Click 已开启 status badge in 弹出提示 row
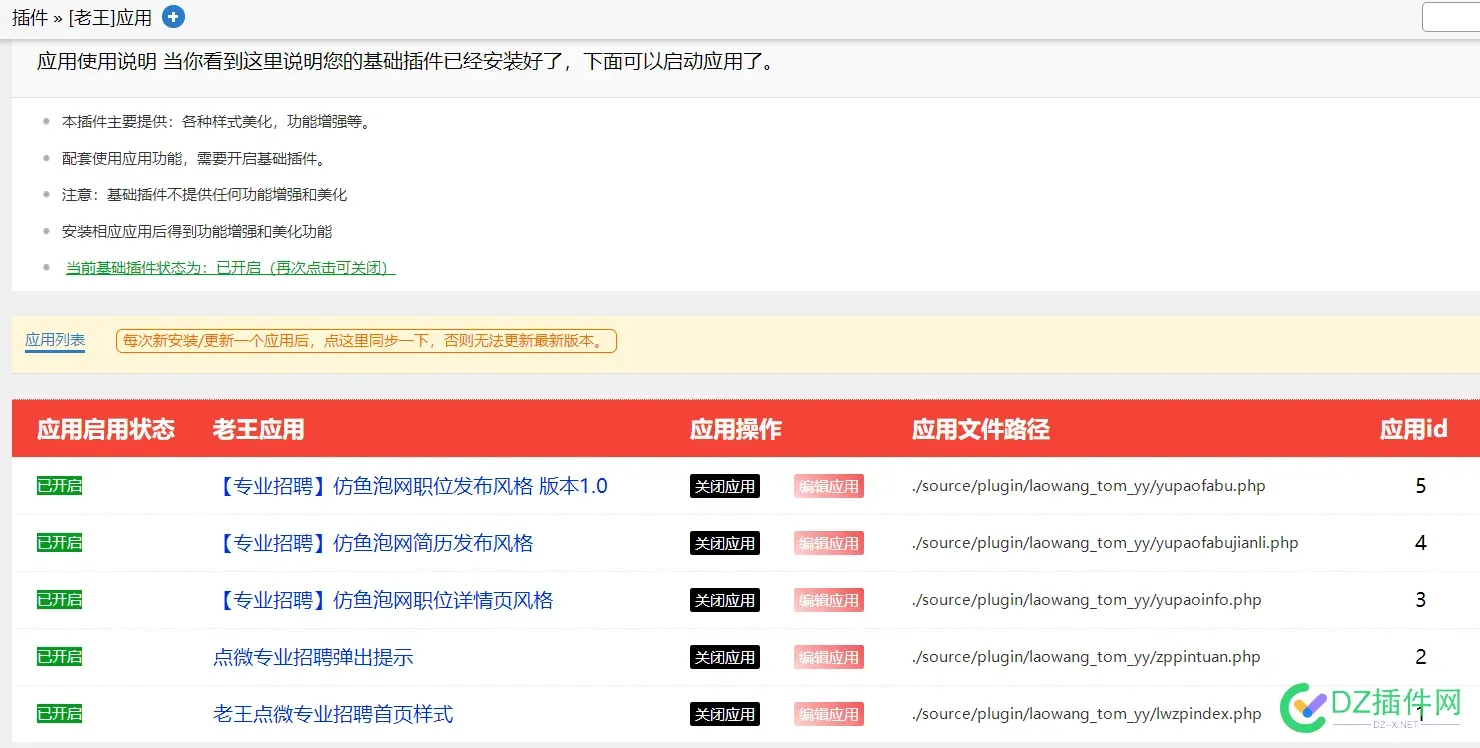 point(59,657)
